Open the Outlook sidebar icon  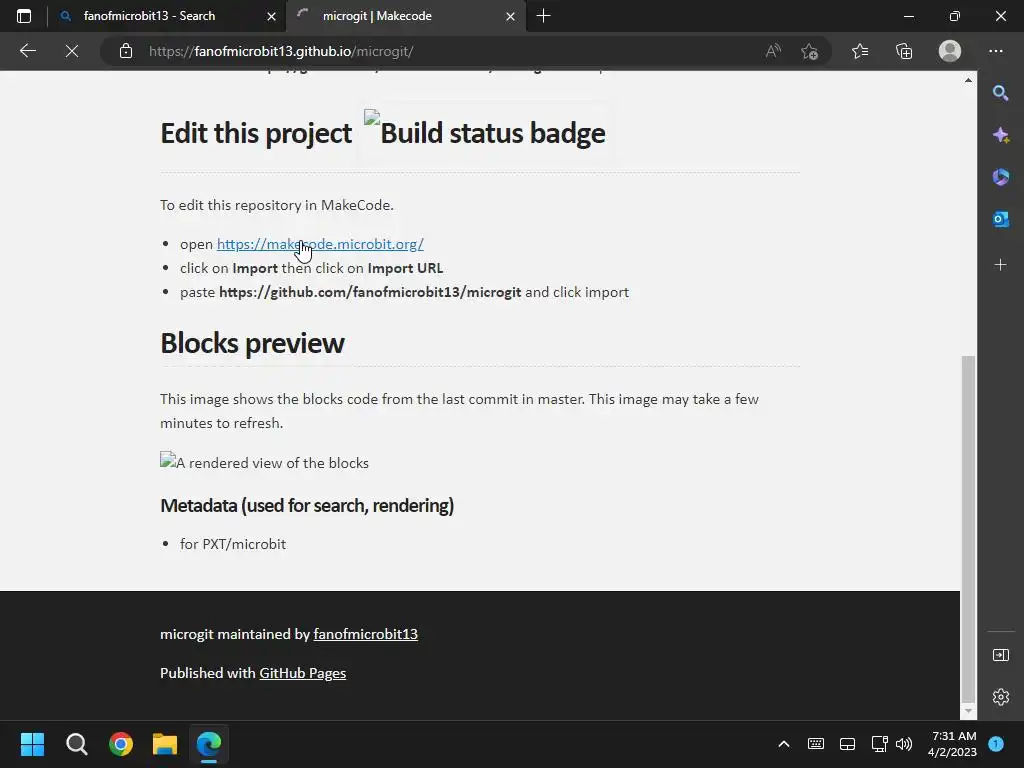click(x=1001, y=219)
